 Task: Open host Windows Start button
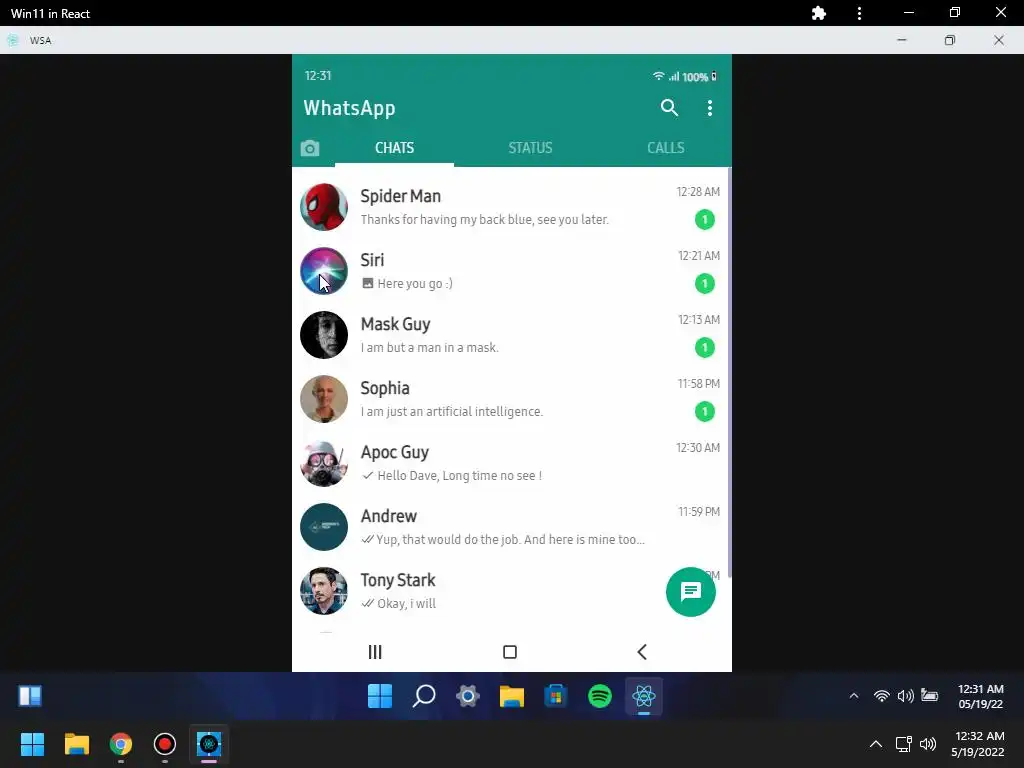(x=32, y=744)
